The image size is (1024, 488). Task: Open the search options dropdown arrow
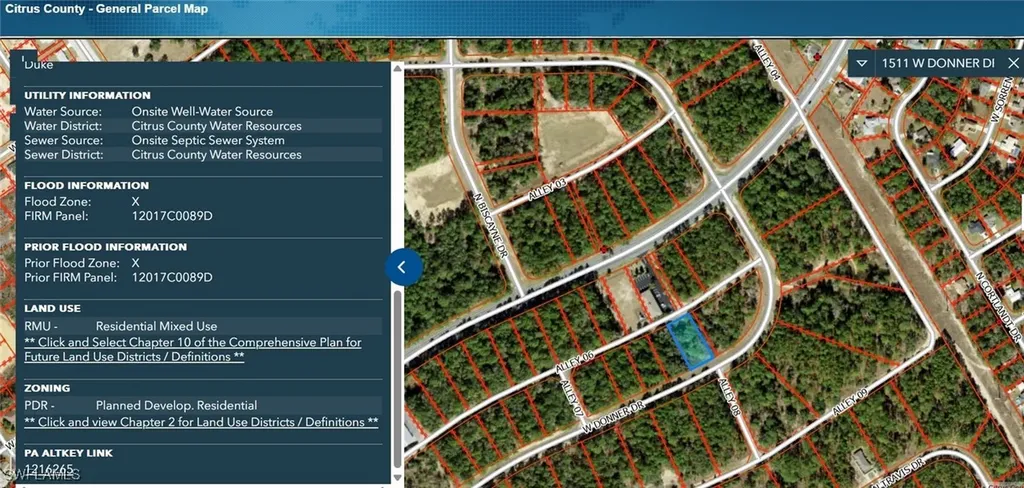864,63
